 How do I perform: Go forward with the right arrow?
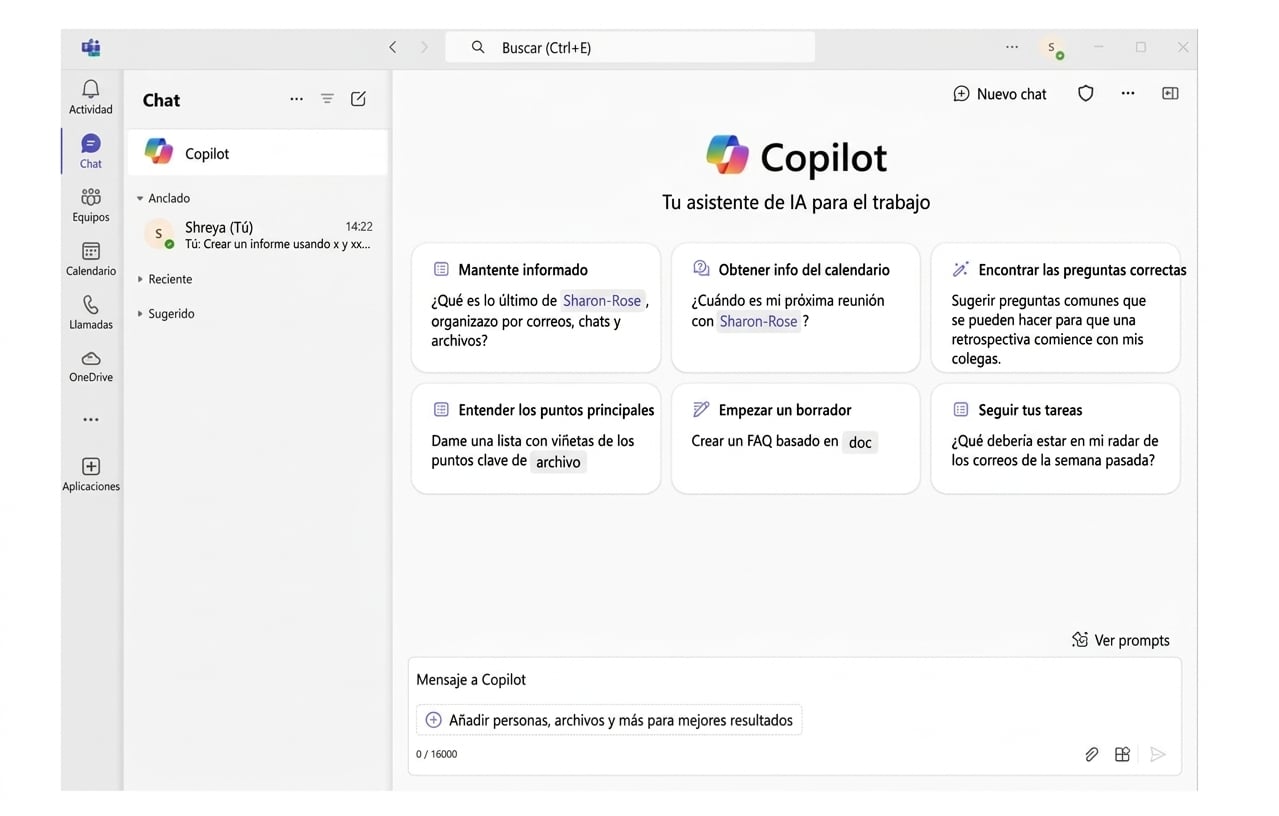[x=424, y=47]
